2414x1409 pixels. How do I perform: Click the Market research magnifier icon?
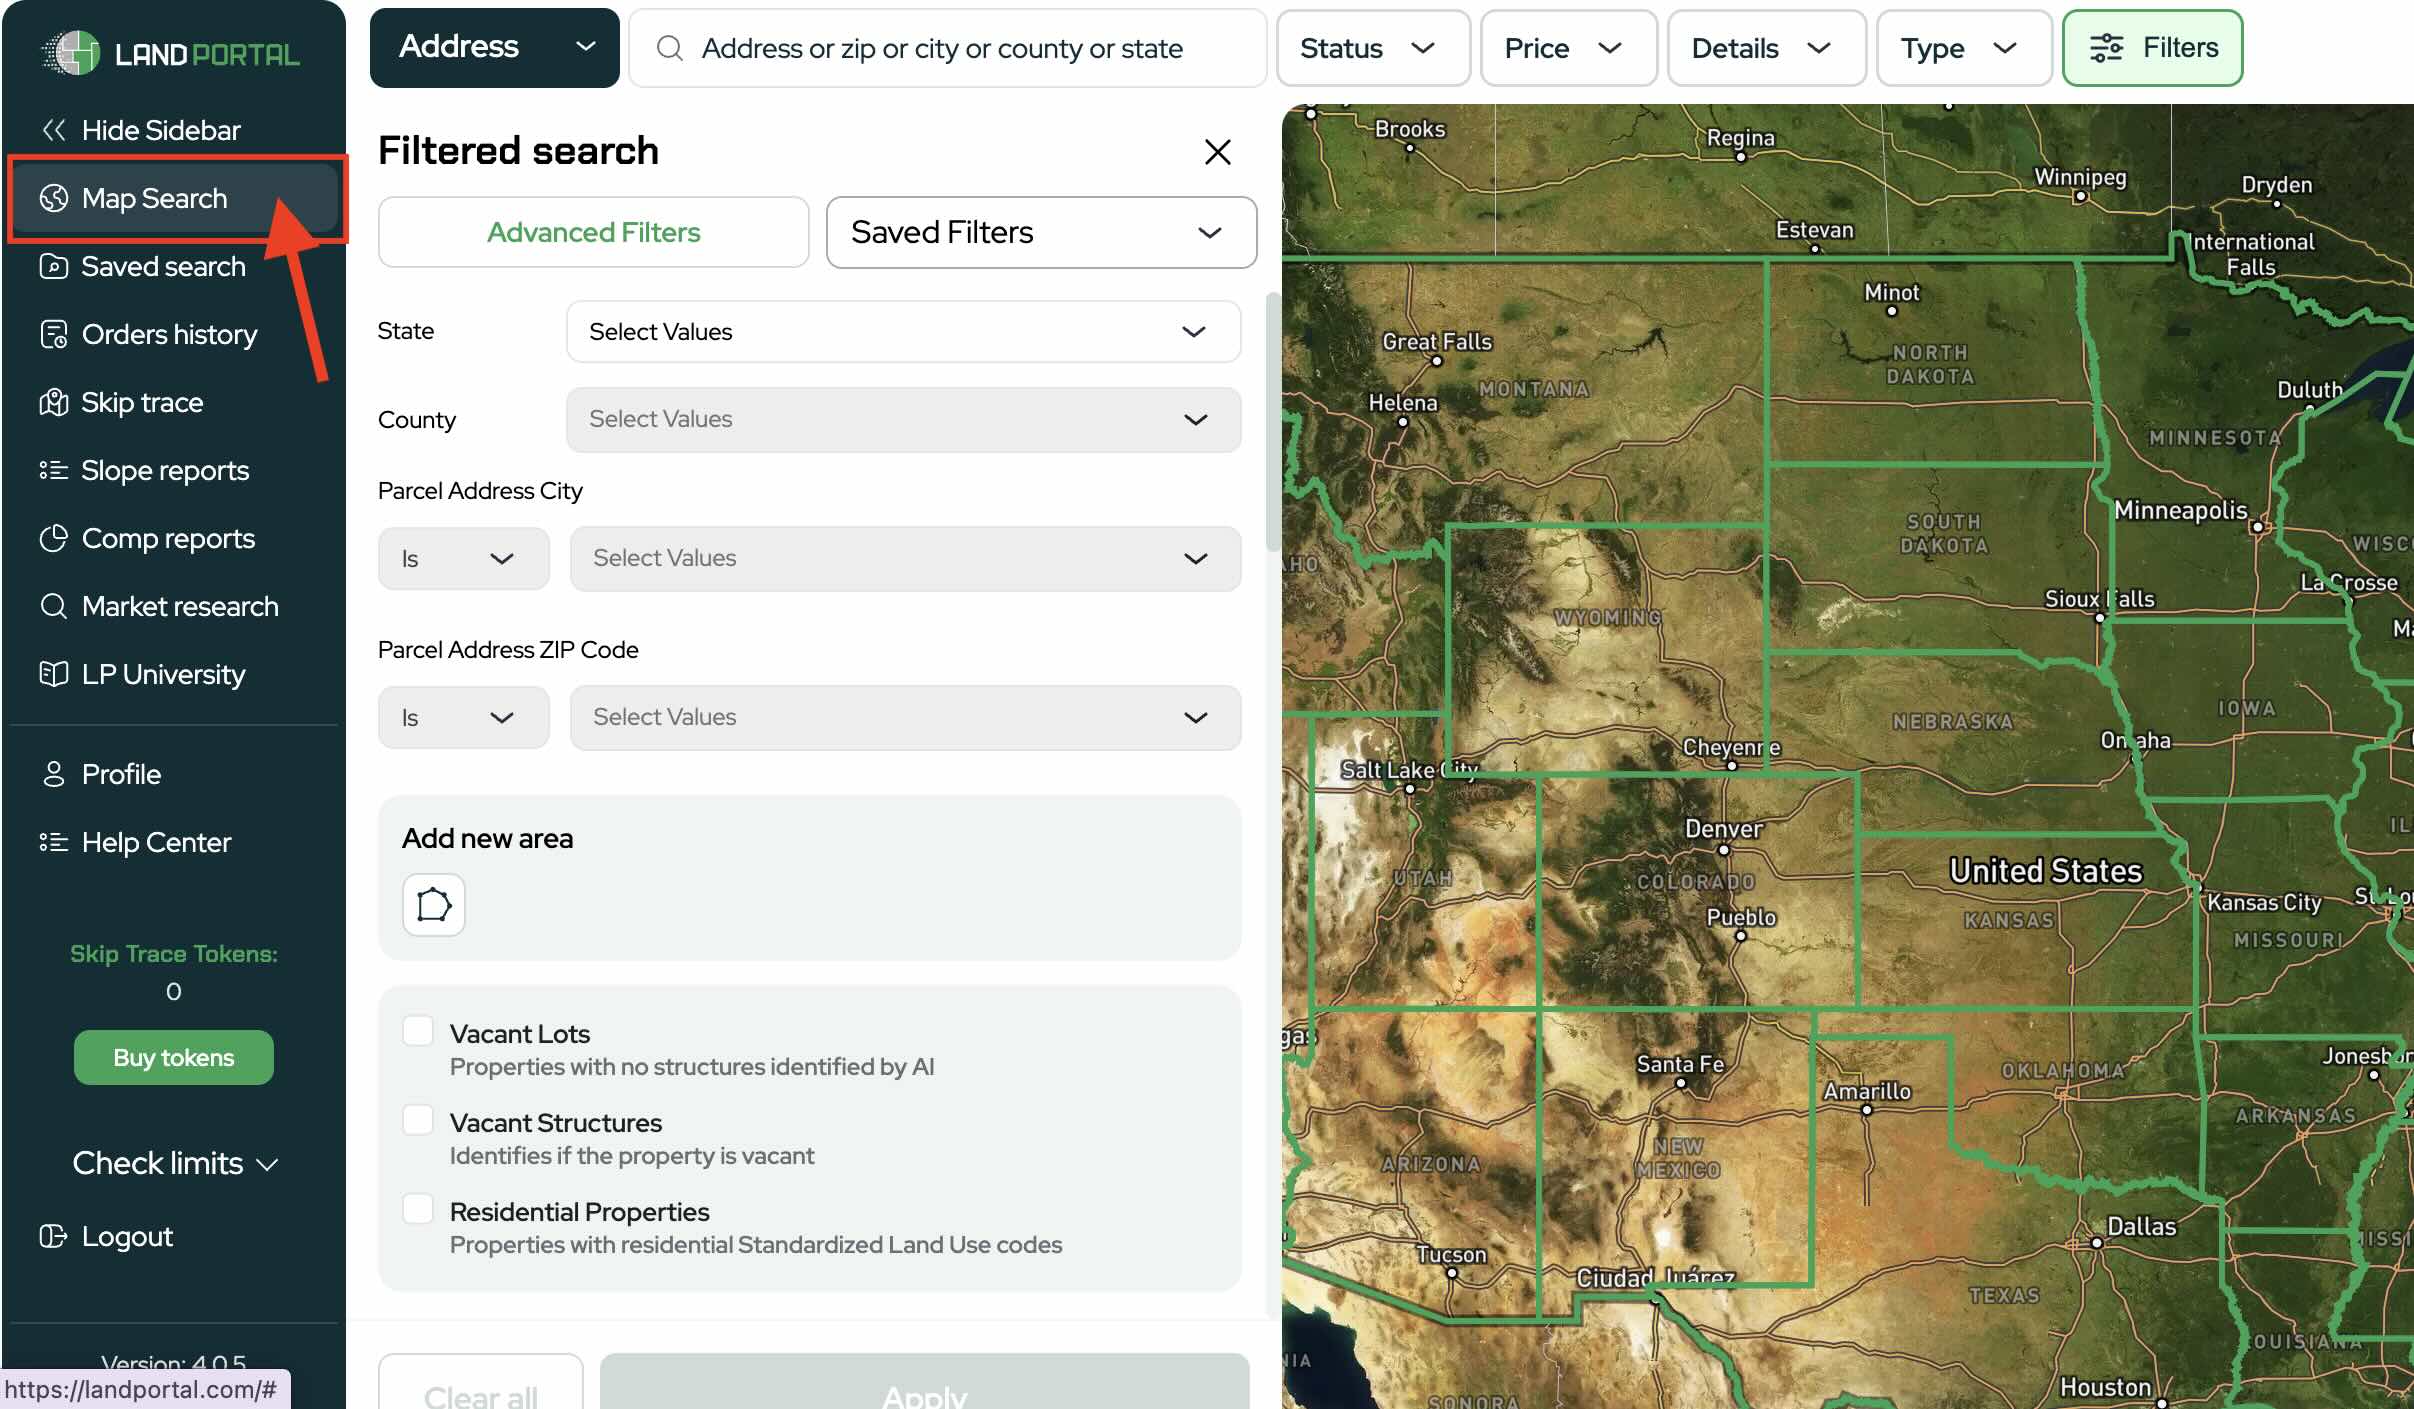coord(53,606)
